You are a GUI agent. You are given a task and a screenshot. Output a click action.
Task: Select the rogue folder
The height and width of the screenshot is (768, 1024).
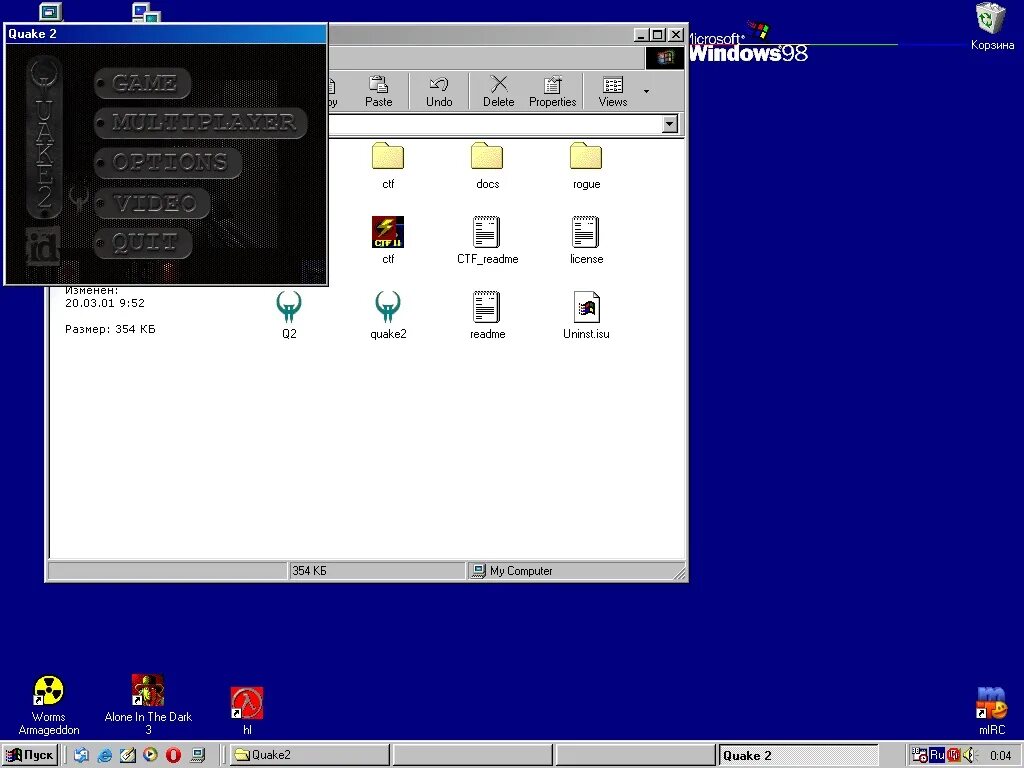586,166
